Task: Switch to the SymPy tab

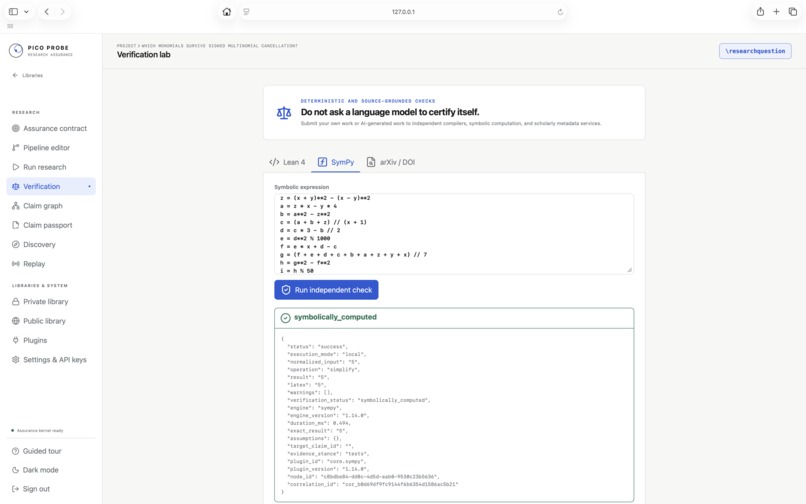Action: [336, 162]
